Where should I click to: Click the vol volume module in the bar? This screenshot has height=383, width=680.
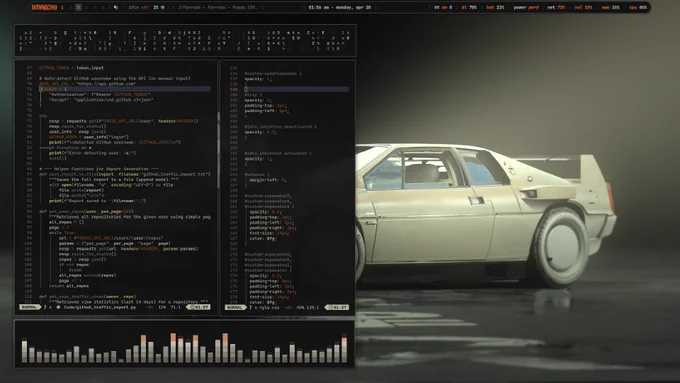click(583, 7)
